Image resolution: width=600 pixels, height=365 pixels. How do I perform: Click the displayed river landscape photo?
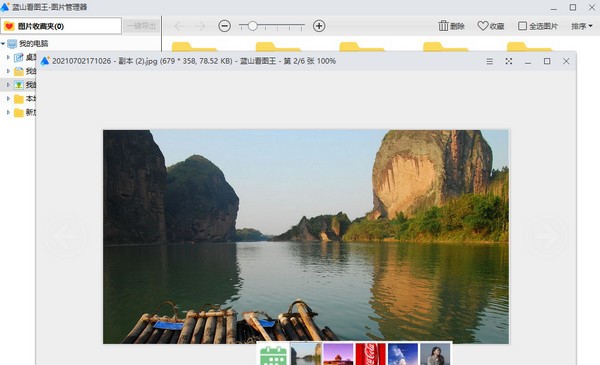pyautogui.click(x=306, y=236)
